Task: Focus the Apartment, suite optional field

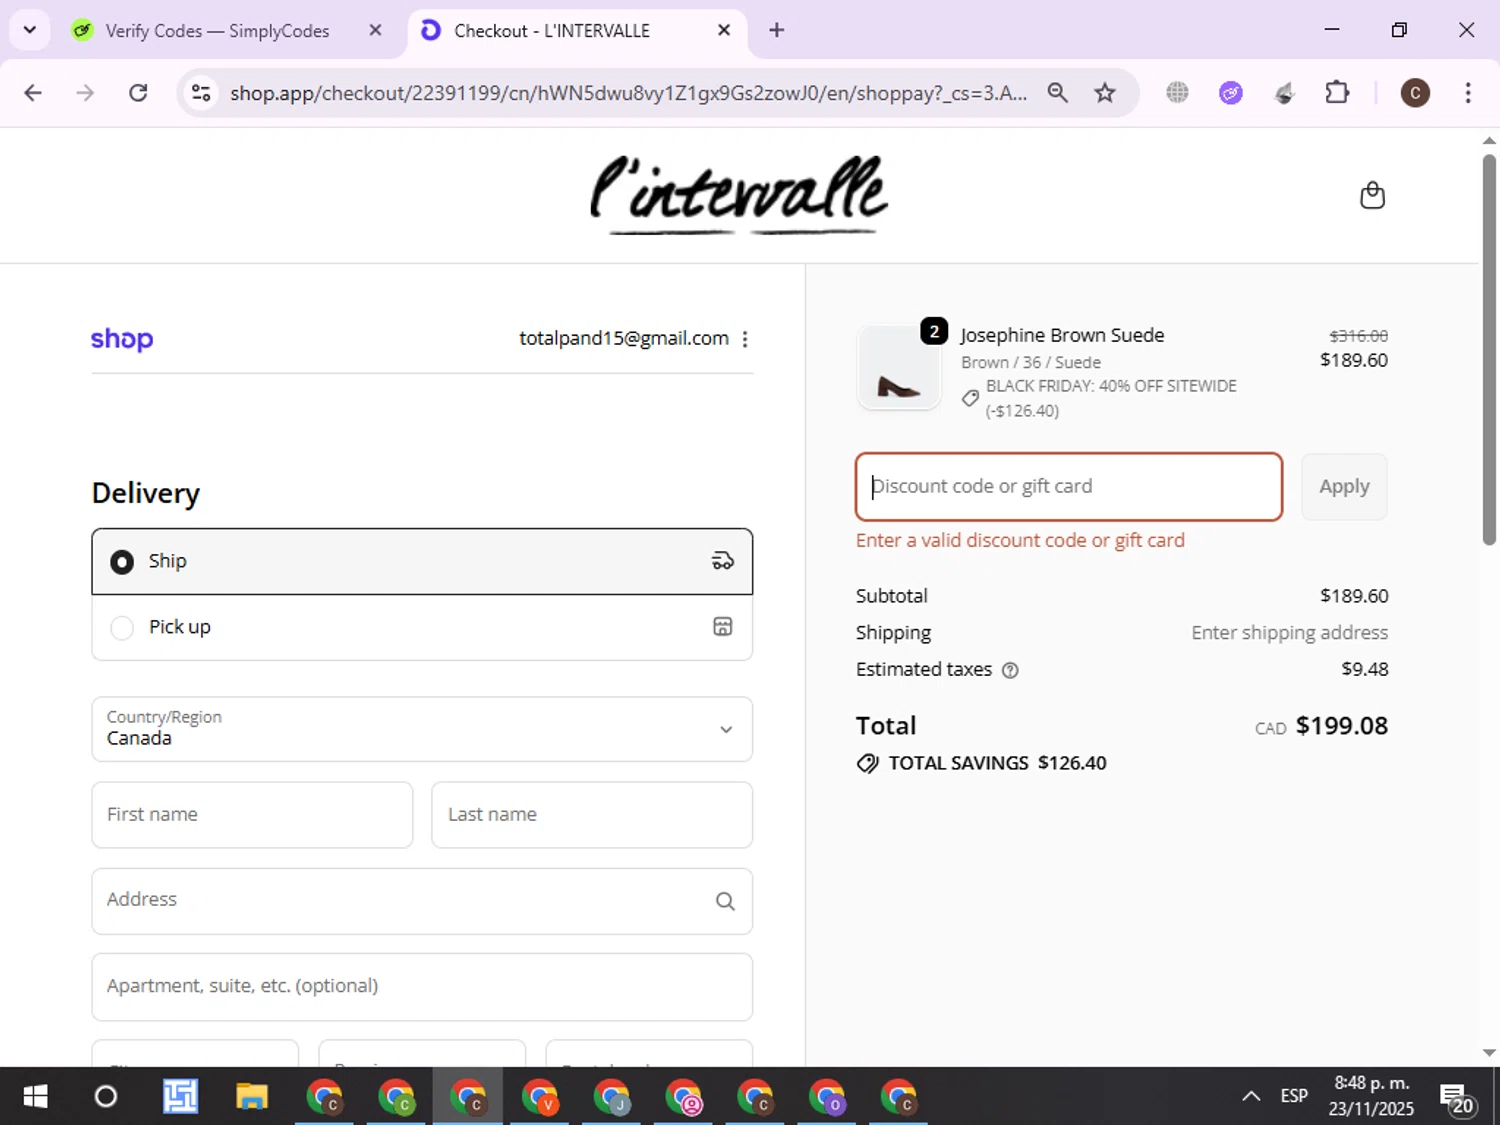Action: (x=422, y=987)
